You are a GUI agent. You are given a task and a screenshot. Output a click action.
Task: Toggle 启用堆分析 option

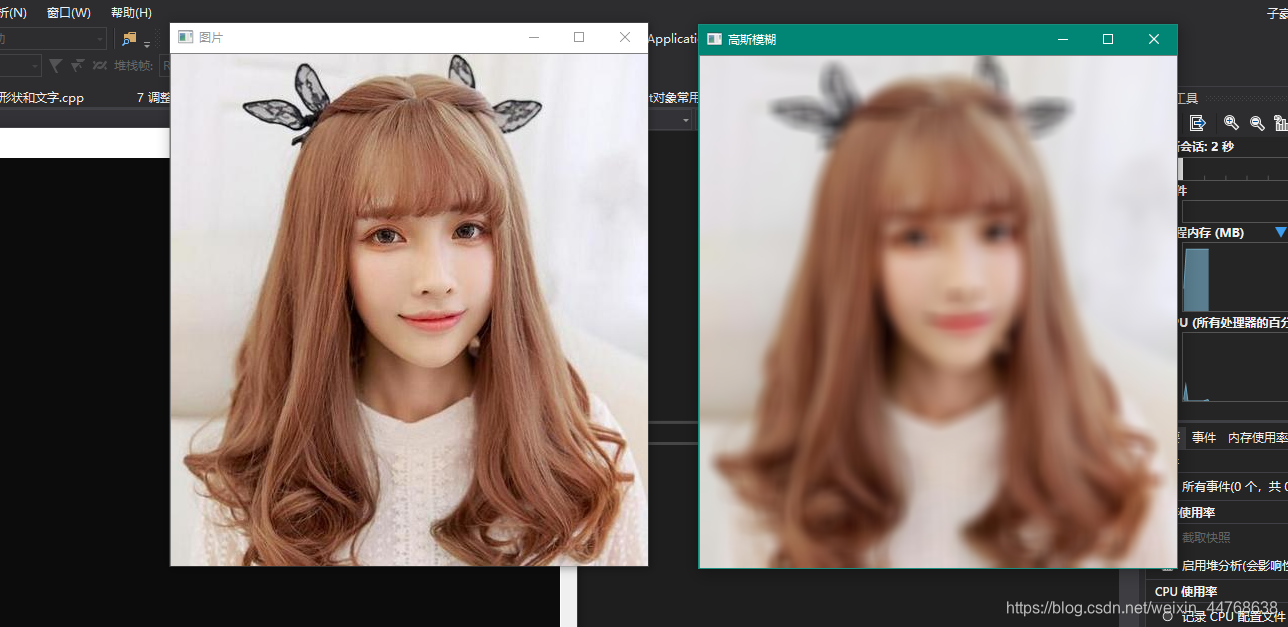[1234, 565]
